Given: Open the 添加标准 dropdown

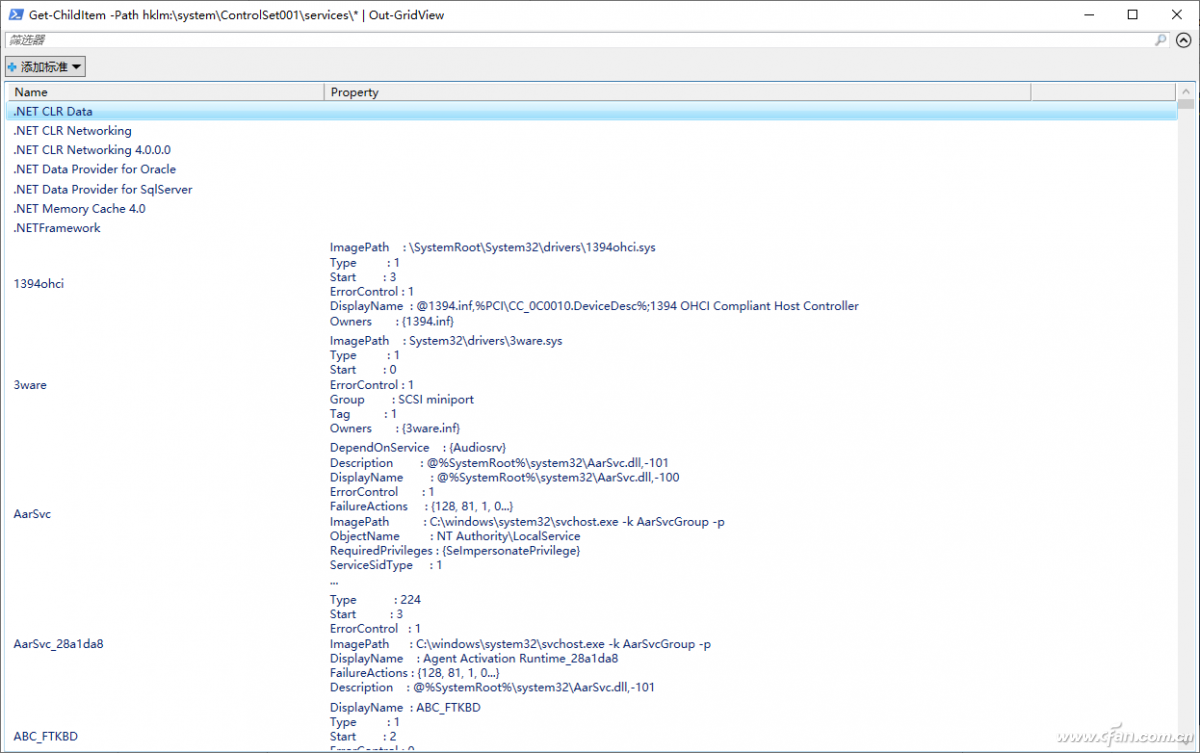Looking at the screenshot, I should [x=45, y=67].
